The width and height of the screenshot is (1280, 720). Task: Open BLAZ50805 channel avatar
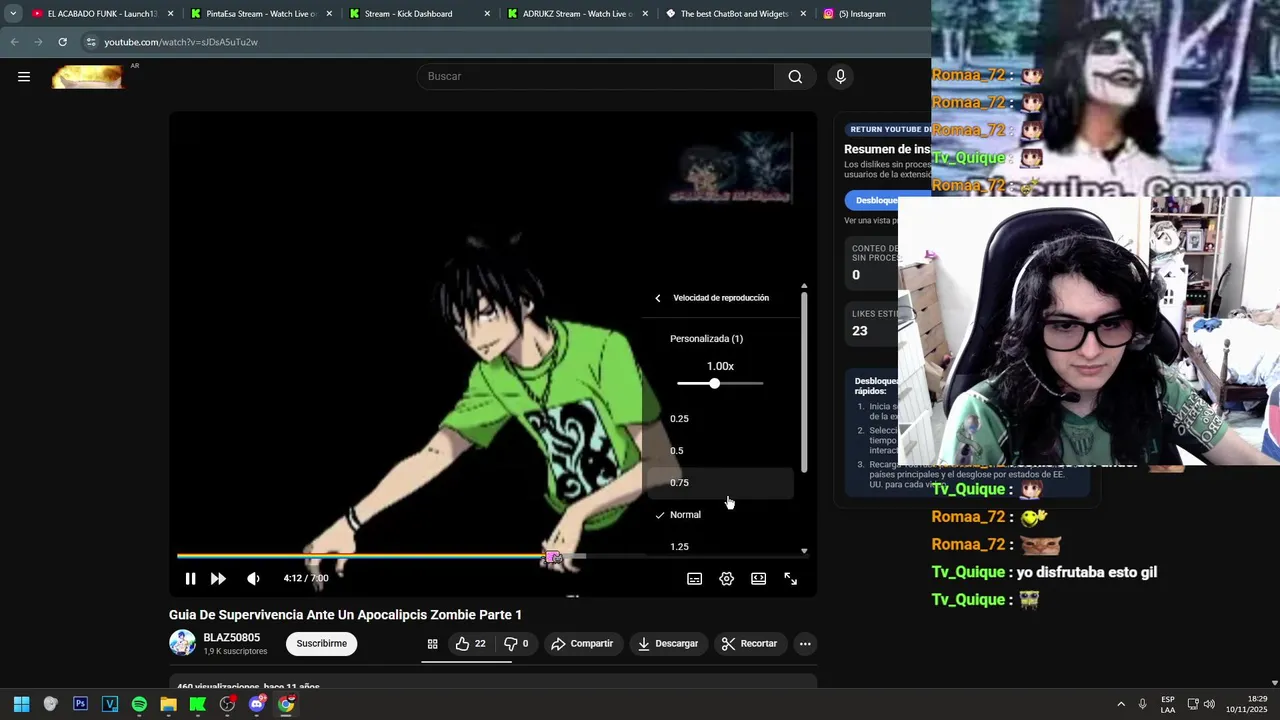click(x=182, y=643)
